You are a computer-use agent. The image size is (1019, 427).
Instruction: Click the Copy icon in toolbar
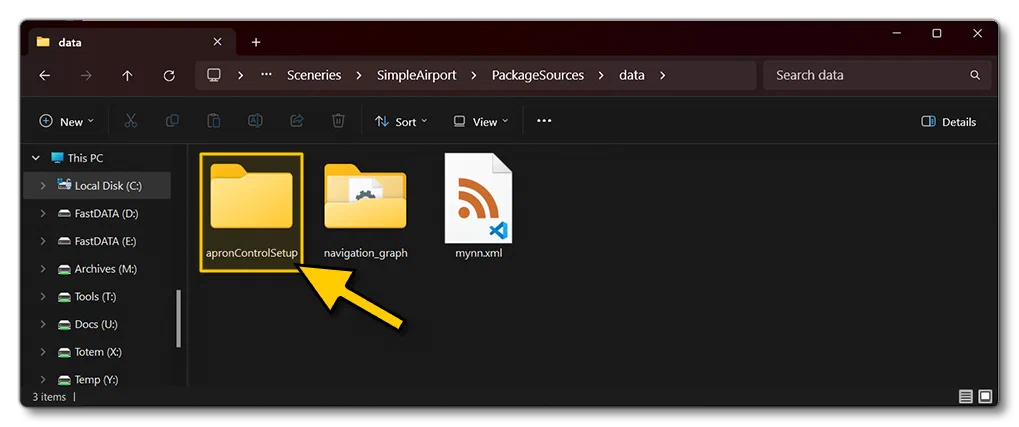172,121
